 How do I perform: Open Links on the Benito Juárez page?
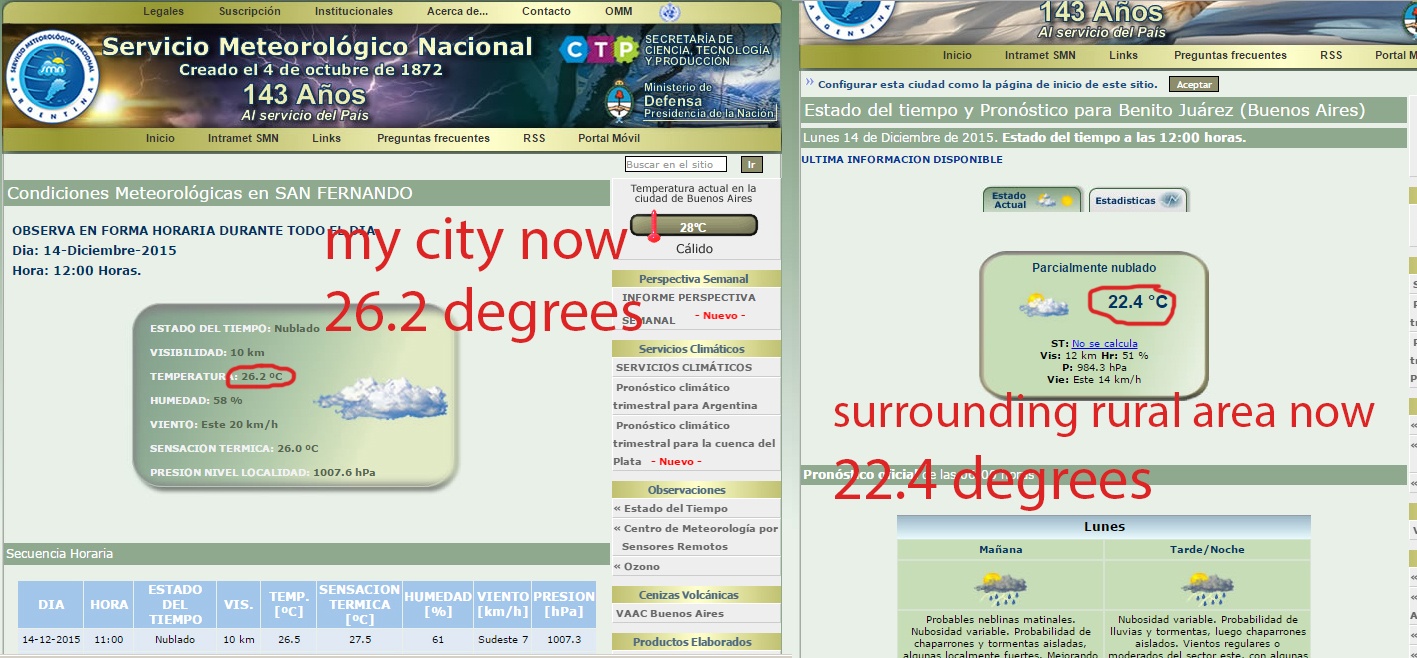tap(1123, 55)
